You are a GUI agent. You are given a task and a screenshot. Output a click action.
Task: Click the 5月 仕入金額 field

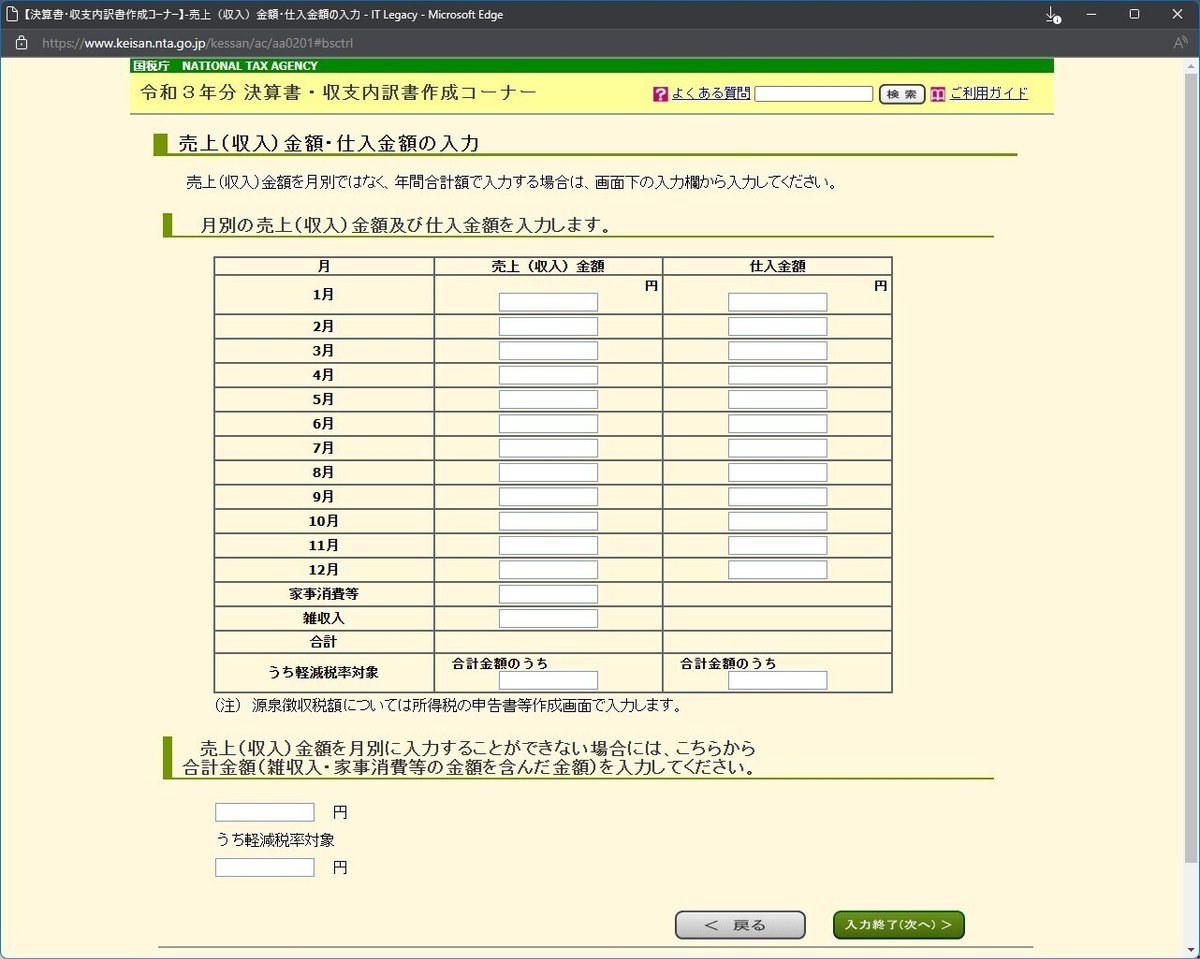point(778,399)
